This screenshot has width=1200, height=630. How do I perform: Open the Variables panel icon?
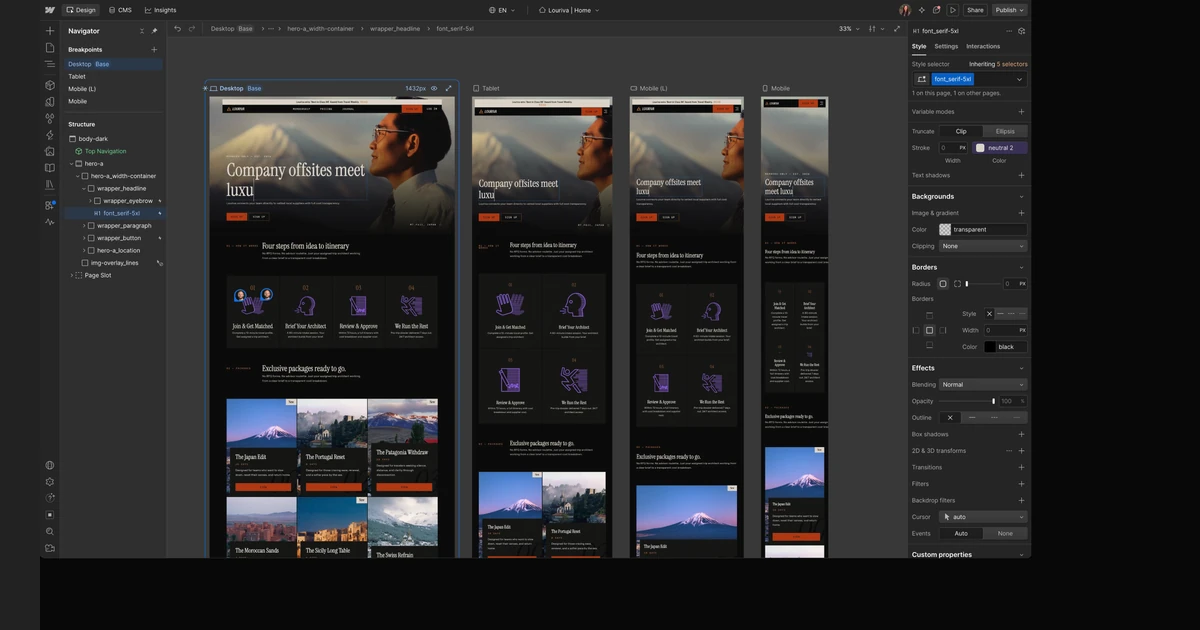(50, 101)
